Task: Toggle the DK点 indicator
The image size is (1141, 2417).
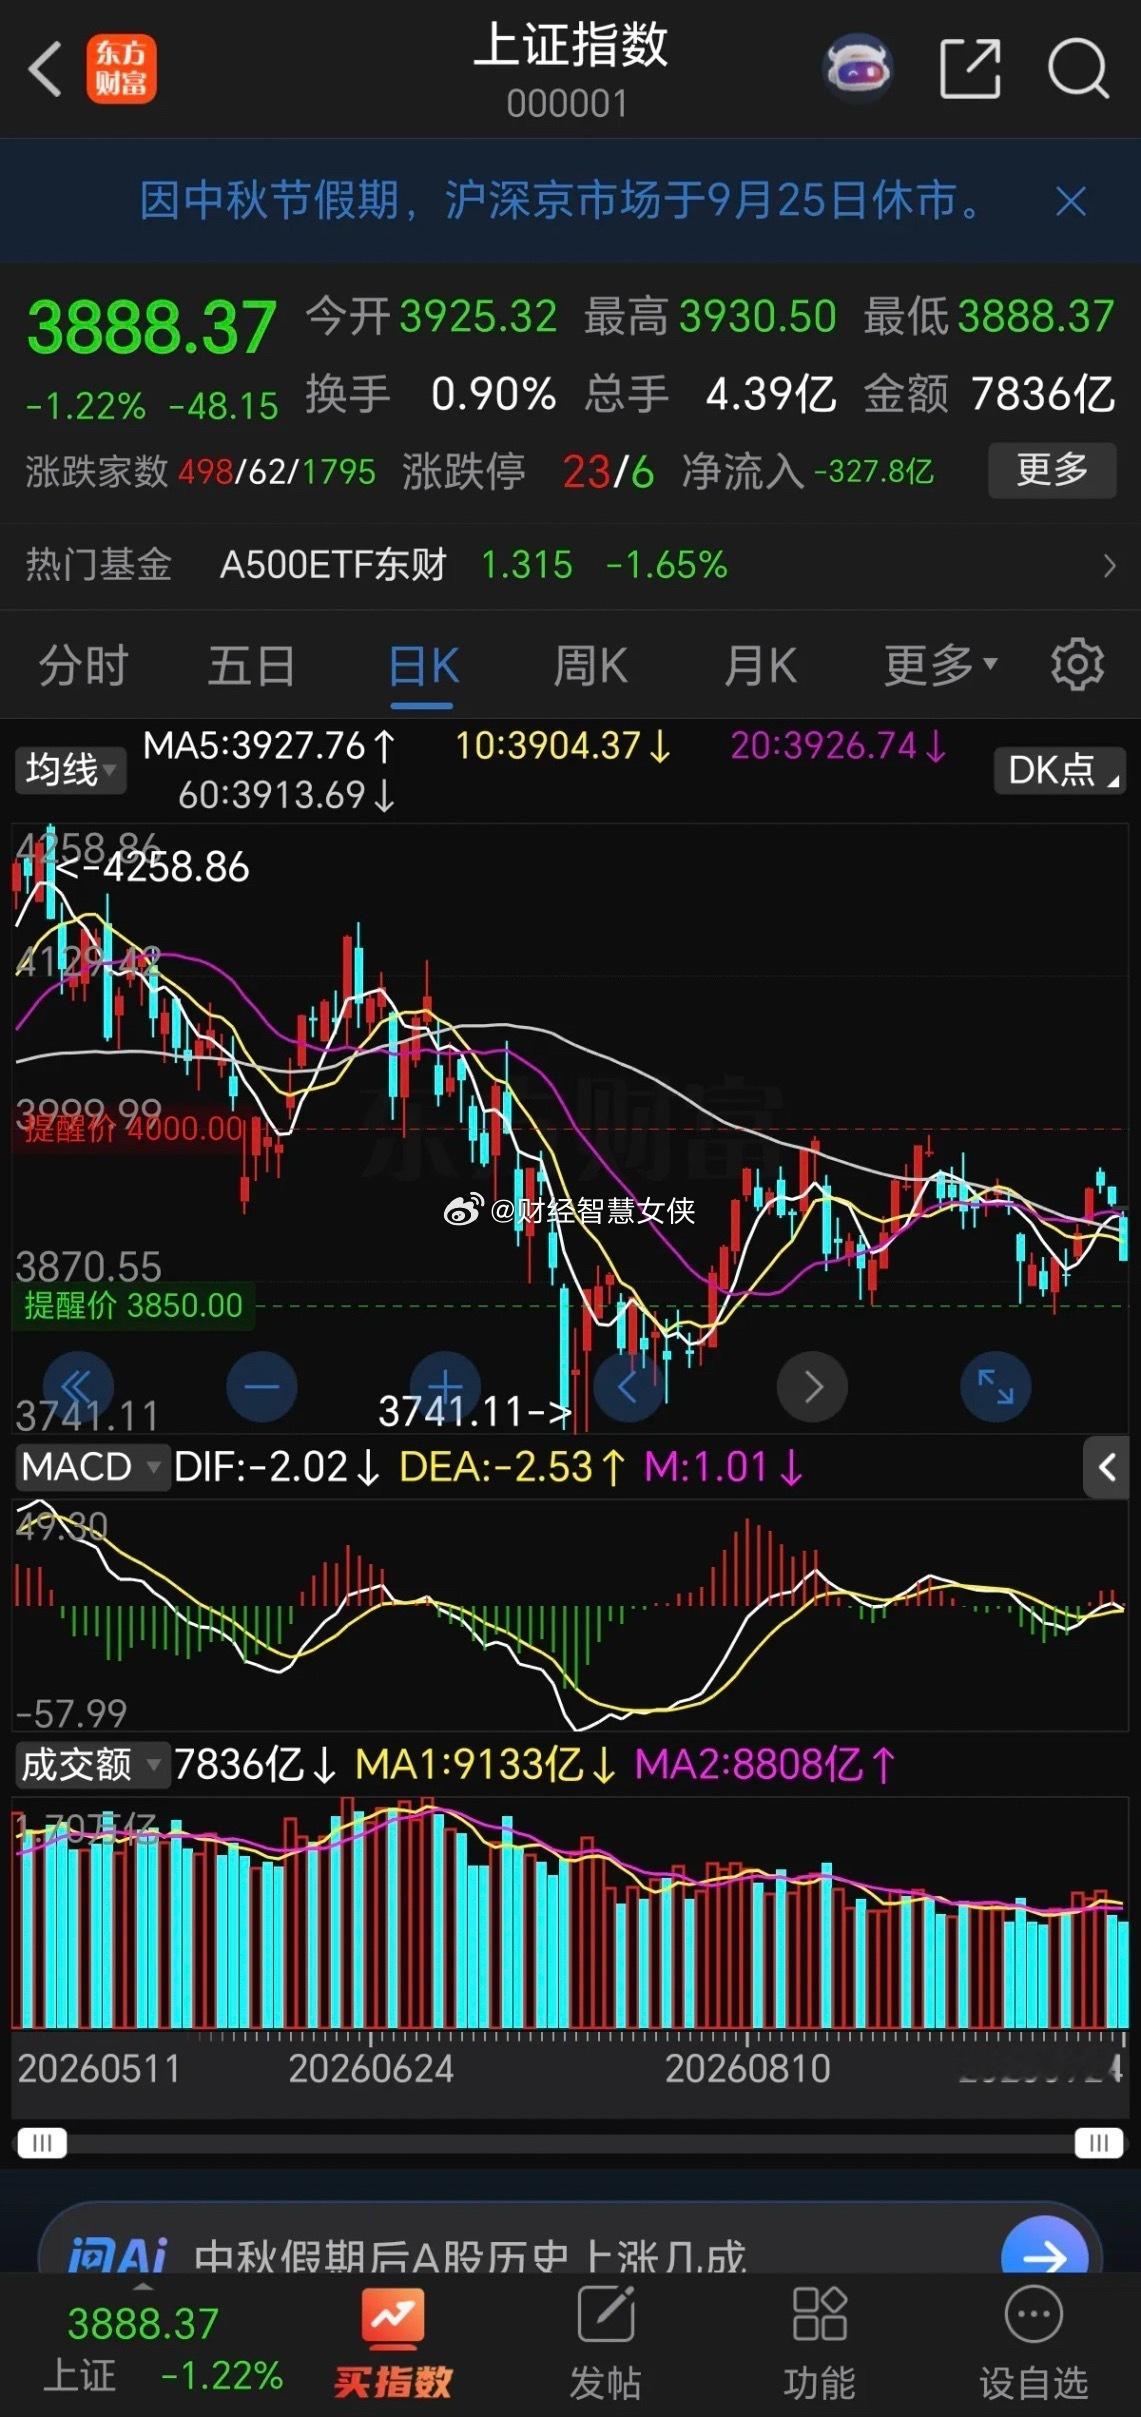Action: pos(1060,770)
